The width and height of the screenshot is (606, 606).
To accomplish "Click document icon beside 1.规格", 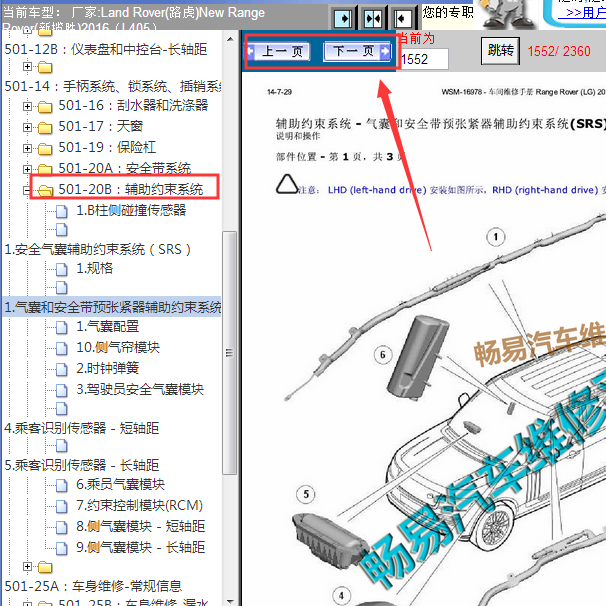I will point(61,269).
